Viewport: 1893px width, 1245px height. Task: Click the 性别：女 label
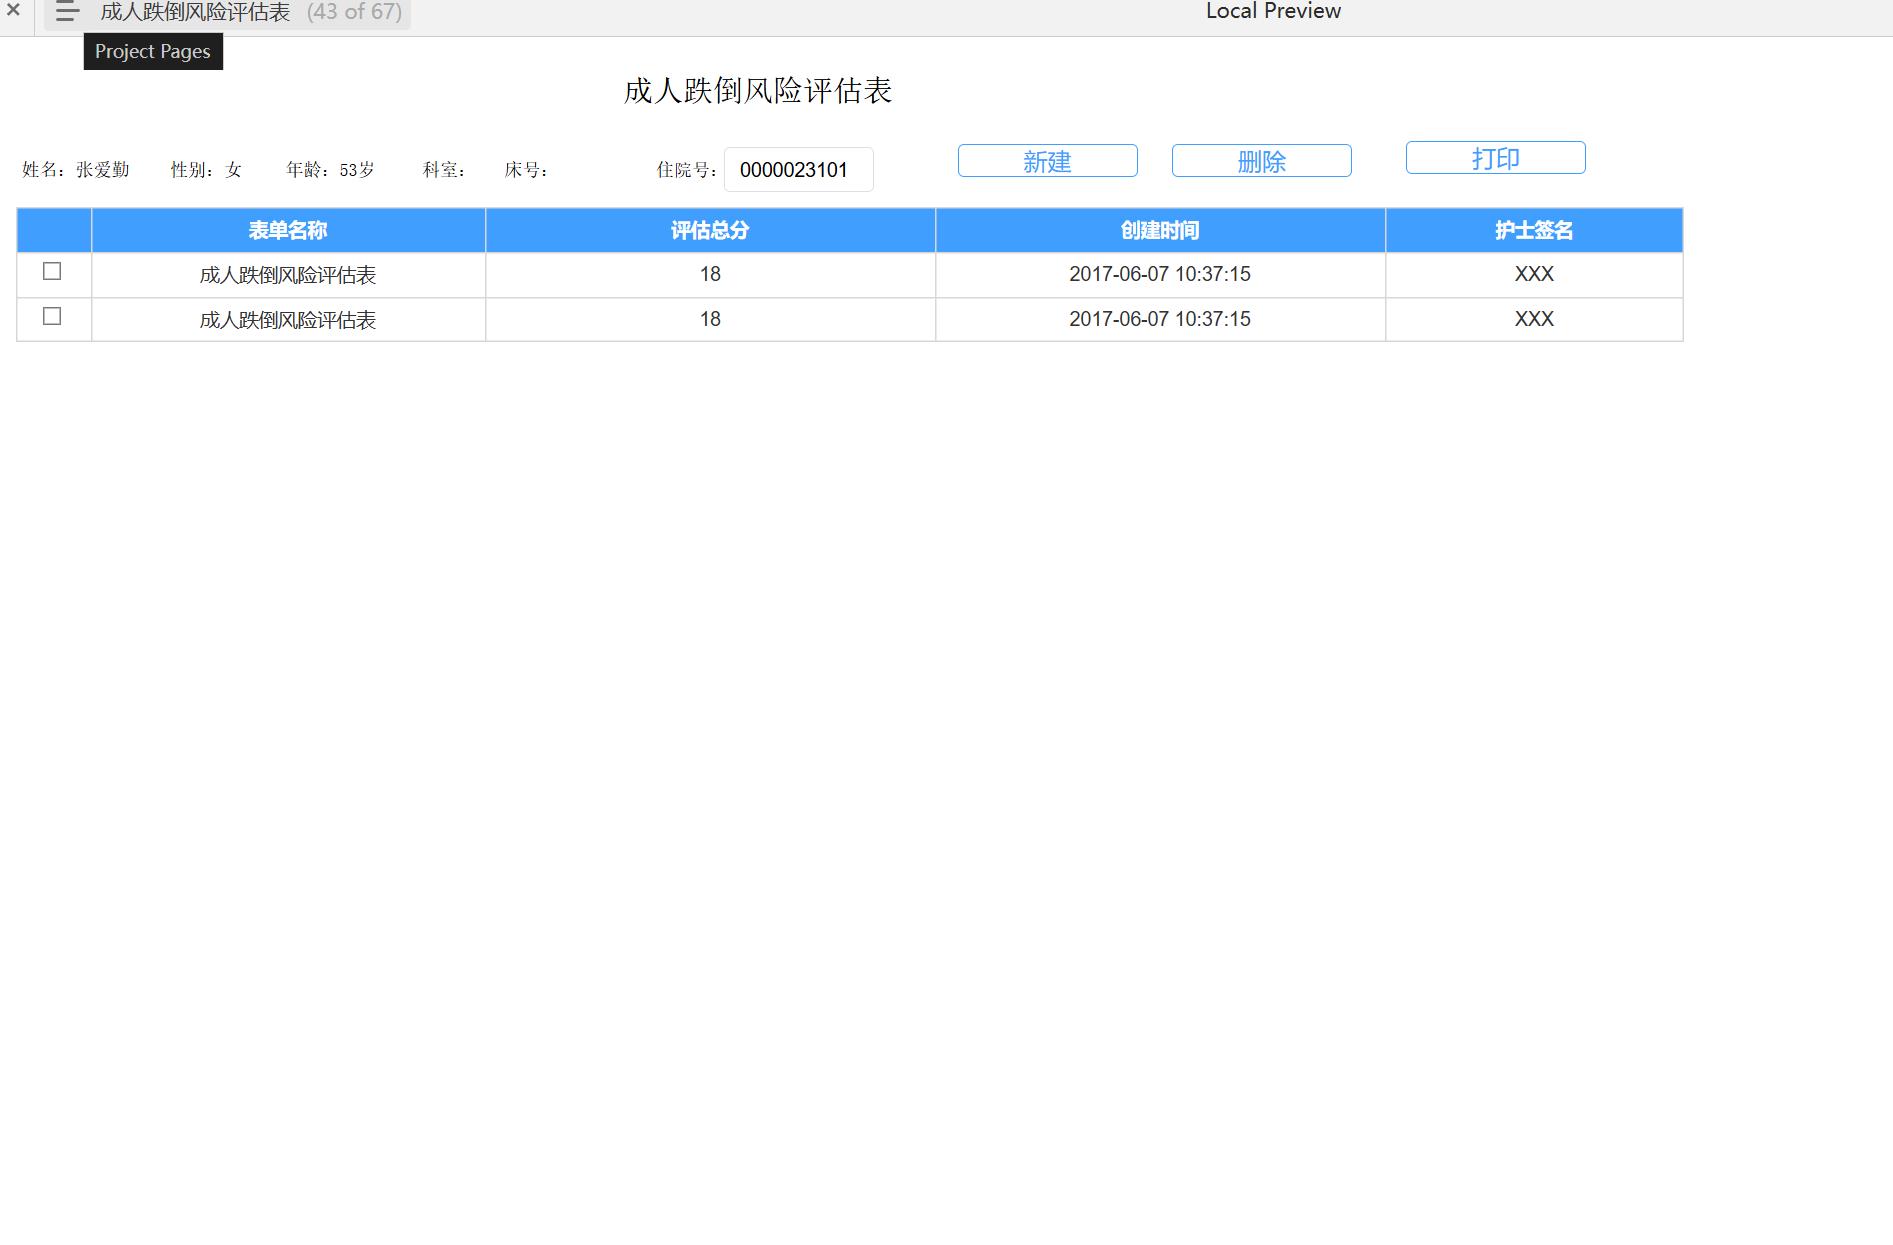coord(206,170)
